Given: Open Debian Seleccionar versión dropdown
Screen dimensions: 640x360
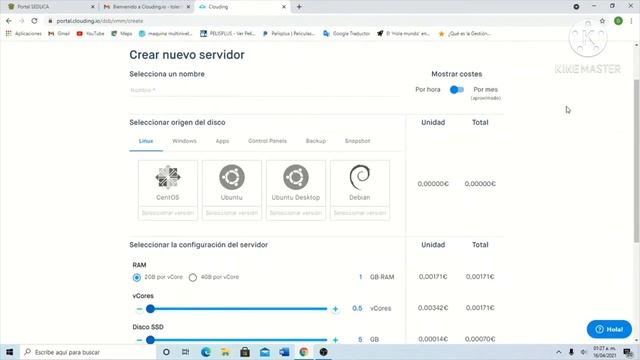Looking at the screenshot, I should 360,213.
